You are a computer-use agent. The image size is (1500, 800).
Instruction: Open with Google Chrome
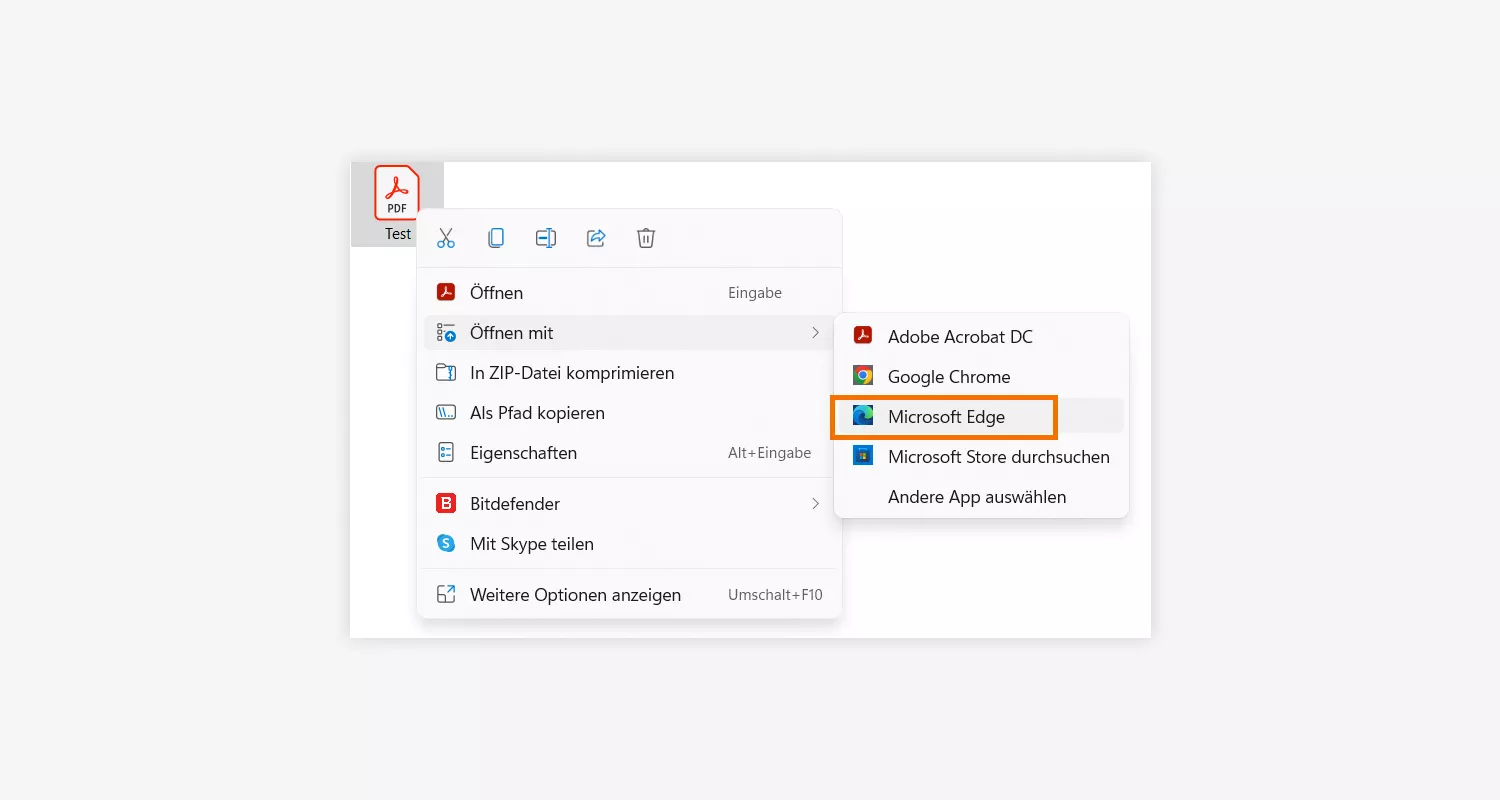pos(981,377)
